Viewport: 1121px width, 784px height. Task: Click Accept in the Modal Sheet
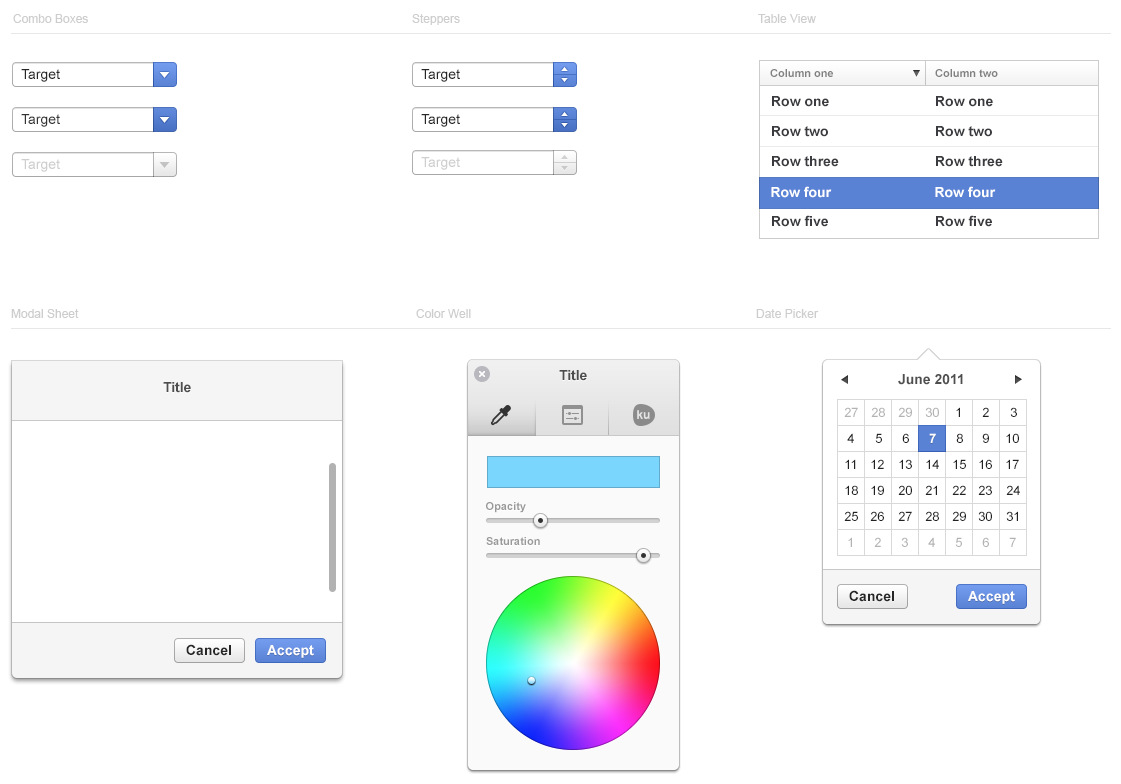[290, 650]
